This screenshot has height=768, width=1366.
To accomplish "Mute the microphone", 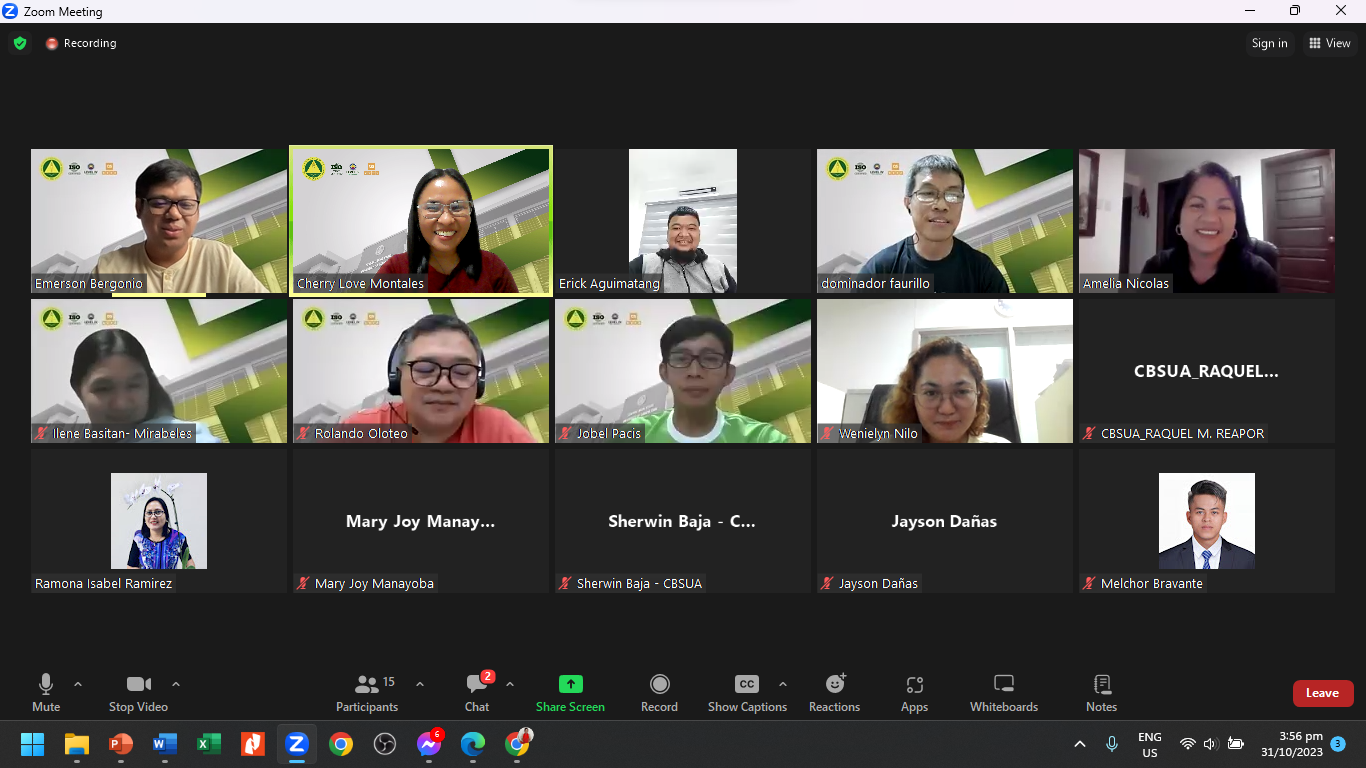I will click(x=46, y=693).
